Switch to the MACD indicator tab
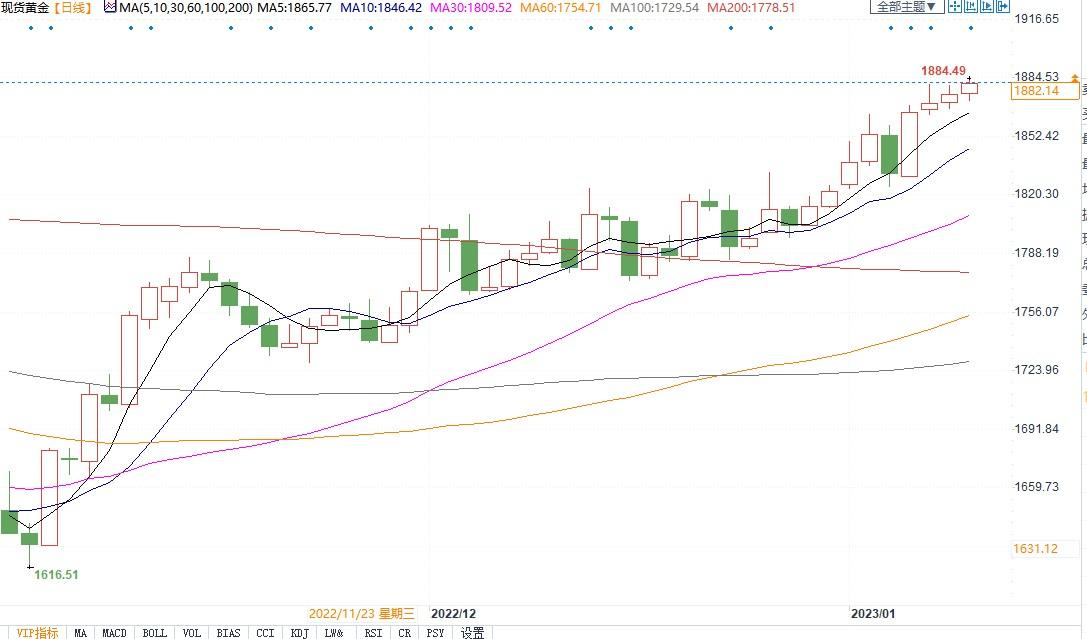Viewport: 1087px width, 639px height. pyautogui.click(x=115, y=632)
